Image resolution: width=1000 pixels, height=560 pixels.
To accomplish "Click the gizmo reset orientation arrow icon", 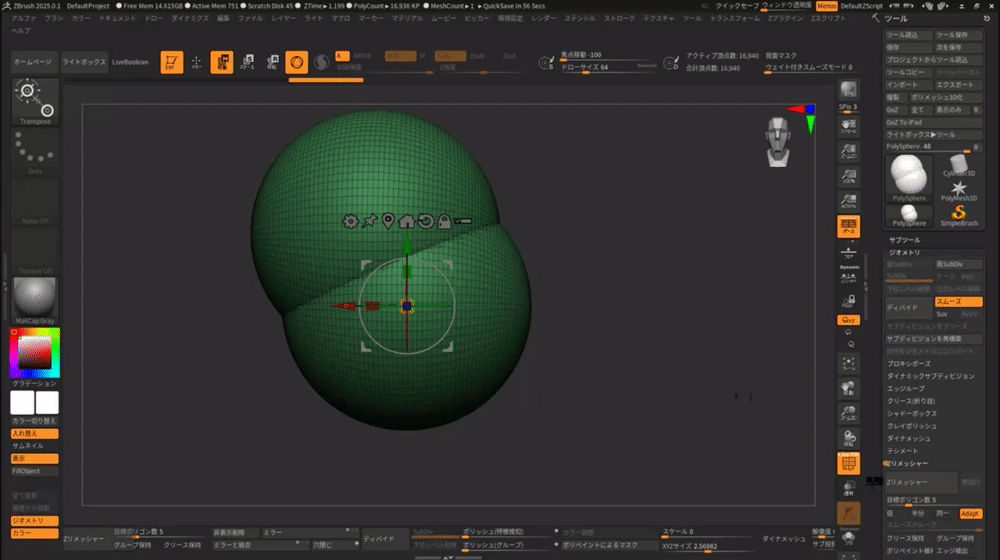I will [425, 221].
